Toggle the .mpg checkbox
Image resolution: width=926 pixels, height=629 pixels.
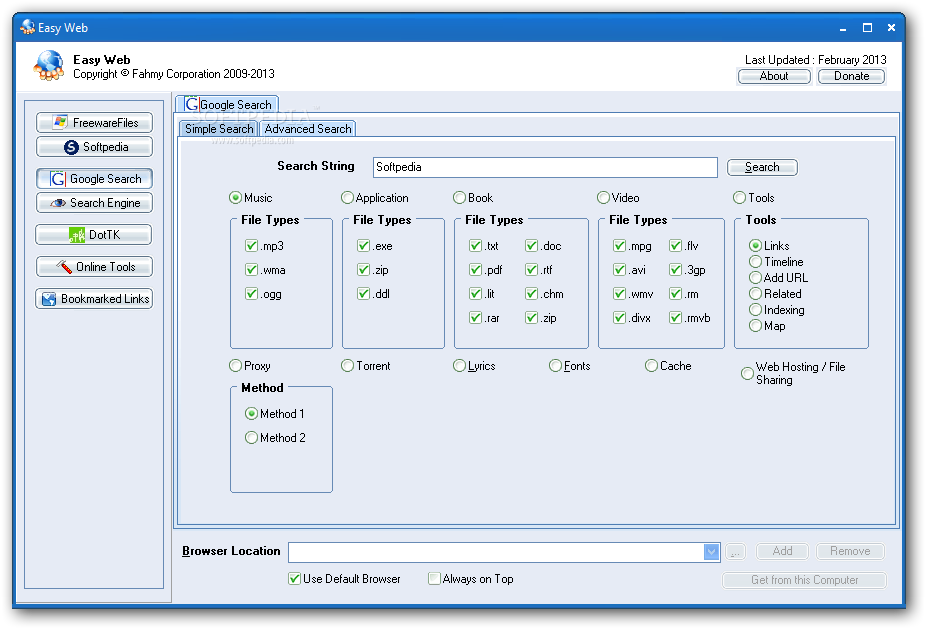(x=619, y=246)
